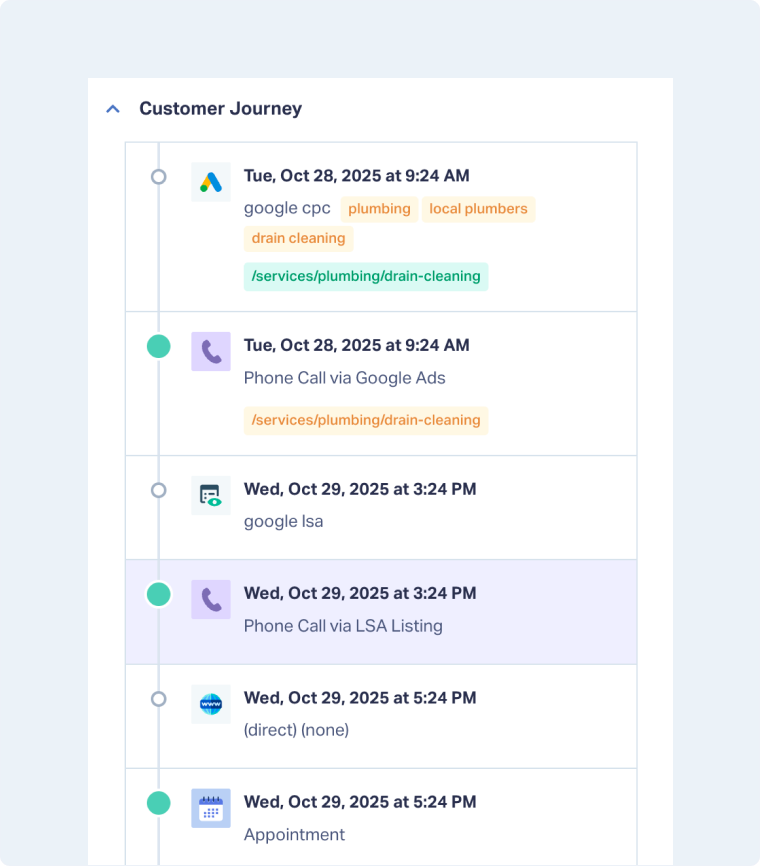Click the globe icon beside the direct visit
Viewport: 760px width, 866px height.
point(210,704)
